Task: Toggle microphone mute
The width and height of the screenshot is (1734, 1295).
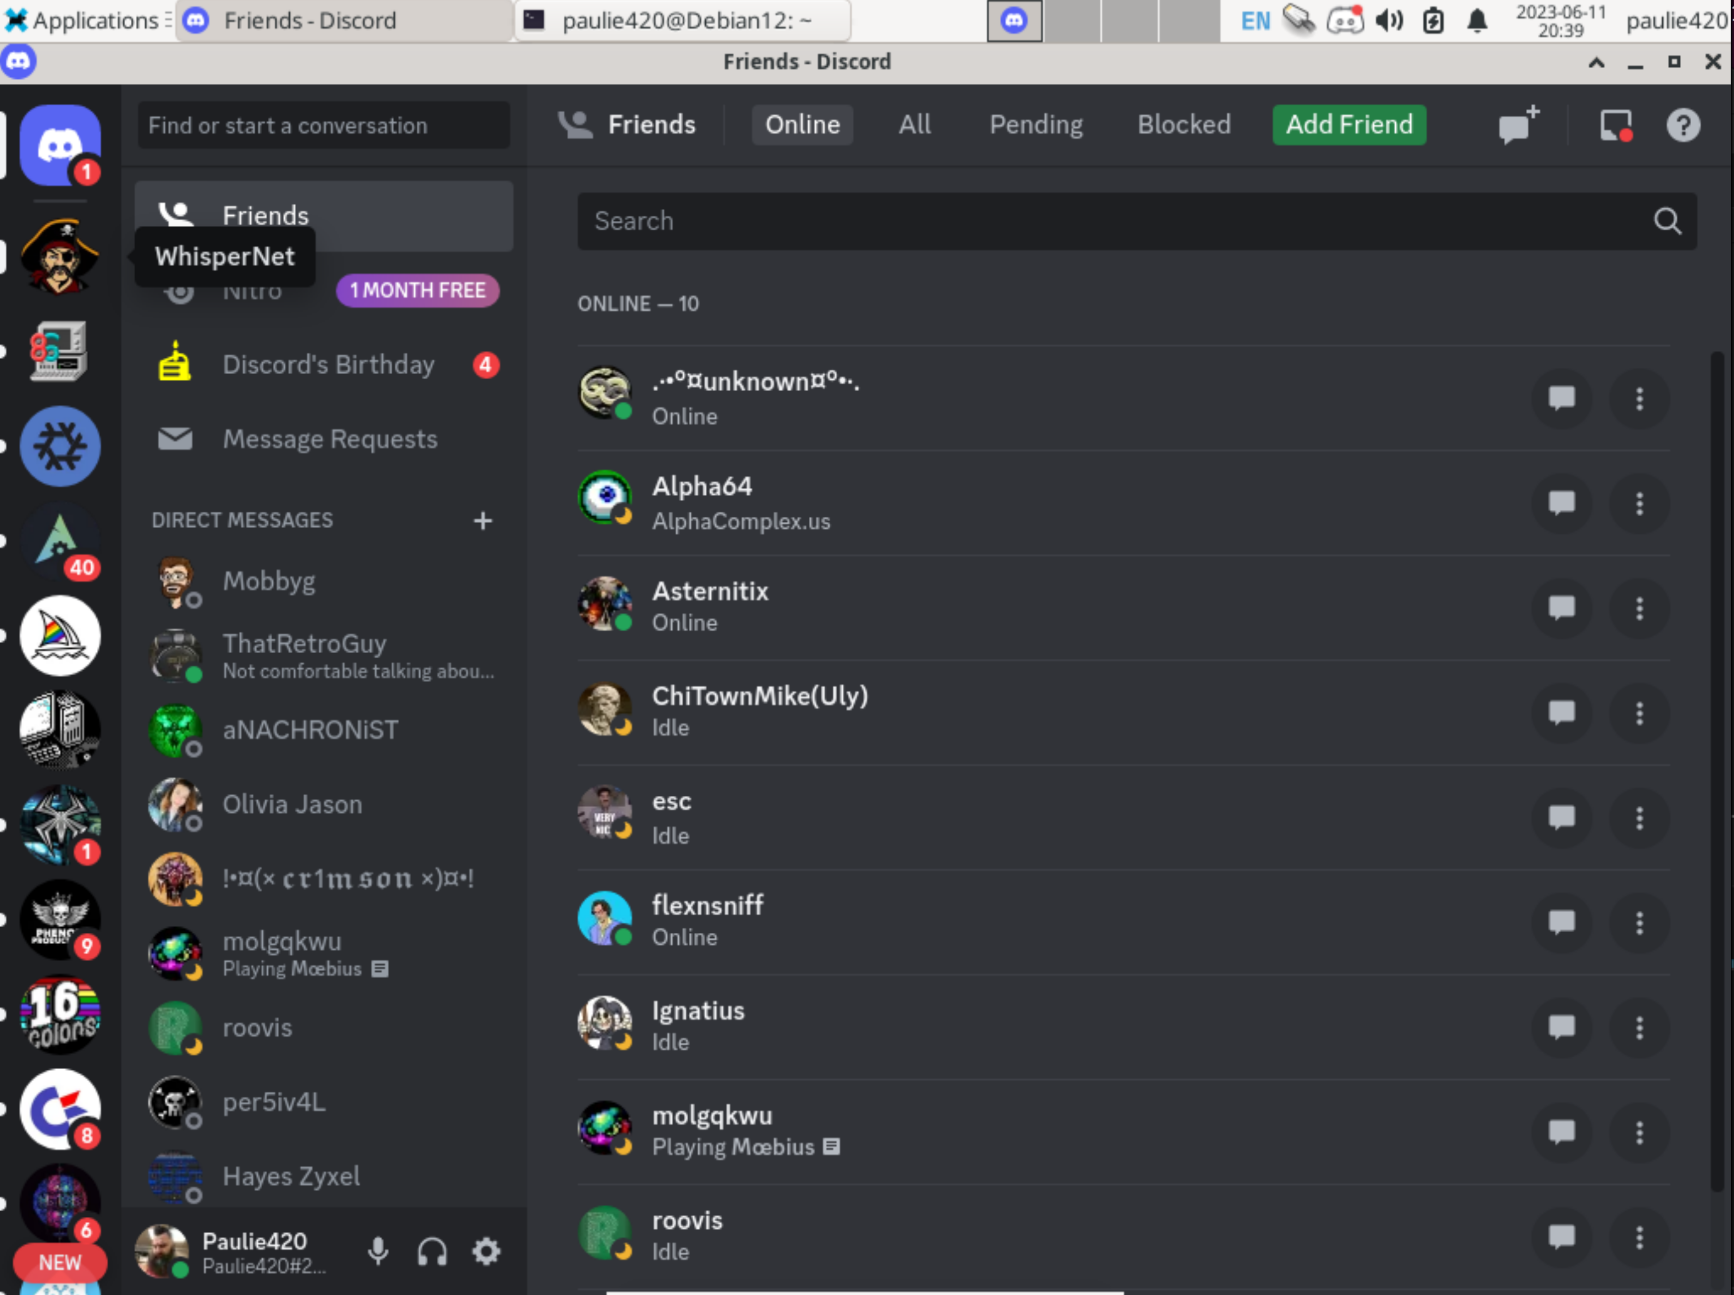Action: point(378,1251)
